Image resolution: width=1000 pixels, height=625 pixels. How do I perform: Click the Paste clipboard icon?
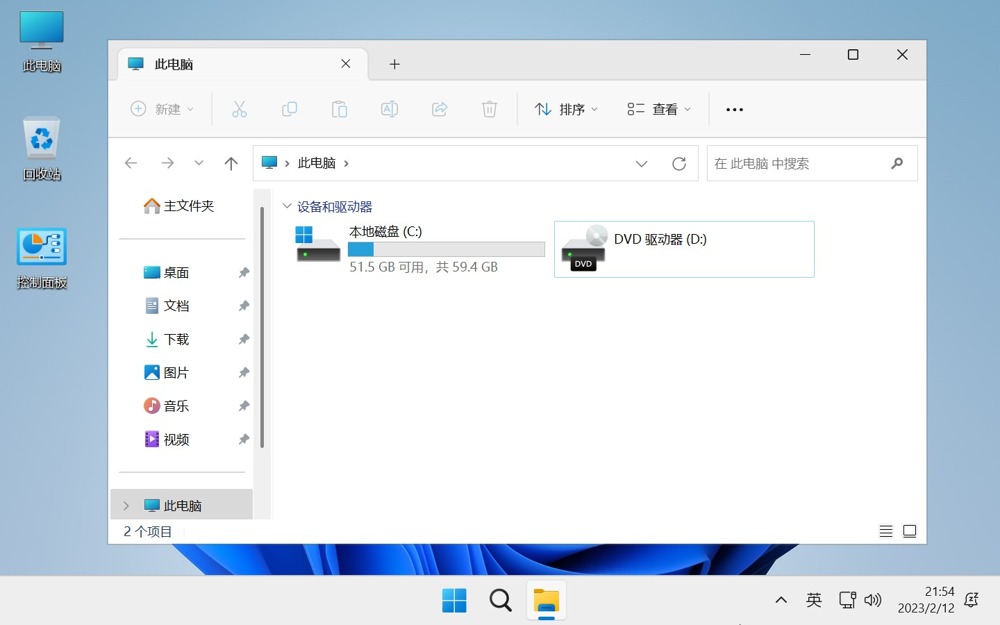coord(339,109)
